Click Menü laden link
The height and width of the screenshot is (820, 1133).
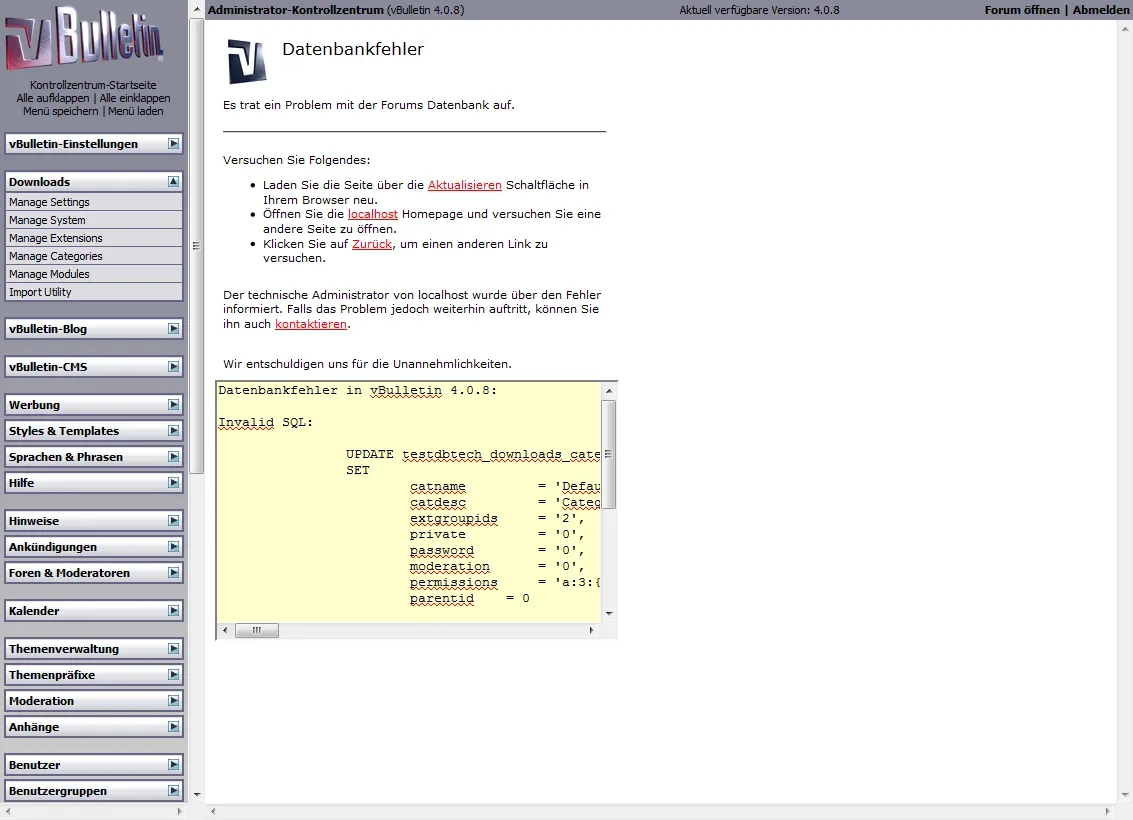coord(136,111)
